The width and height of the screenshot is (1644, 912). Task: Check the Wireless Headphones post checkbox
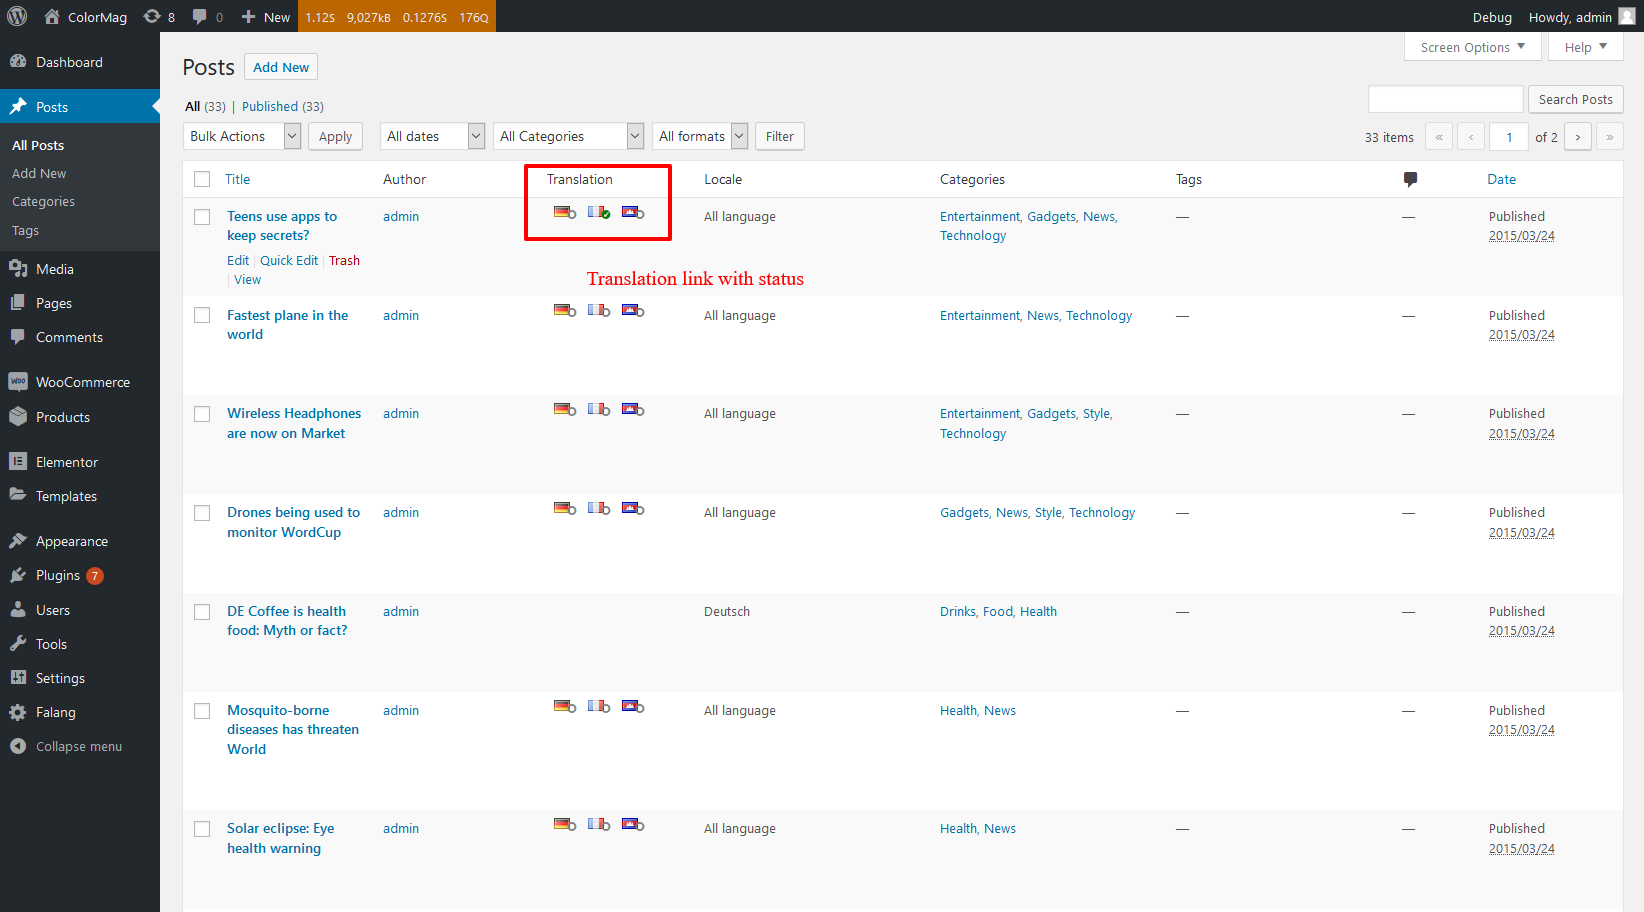pyautogui.click(x=202, y=414)
